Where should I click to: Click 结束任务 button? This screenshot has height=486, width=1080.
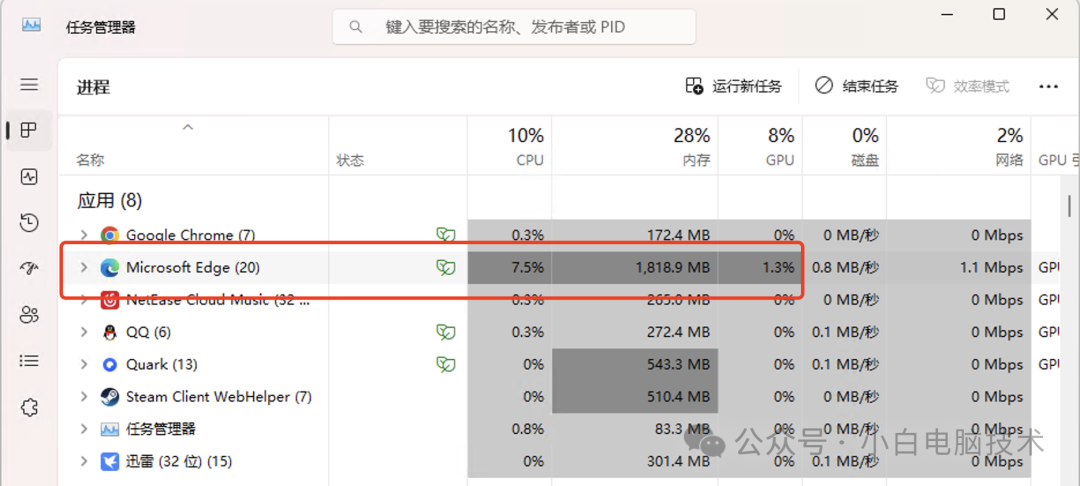tap(856, 86)
